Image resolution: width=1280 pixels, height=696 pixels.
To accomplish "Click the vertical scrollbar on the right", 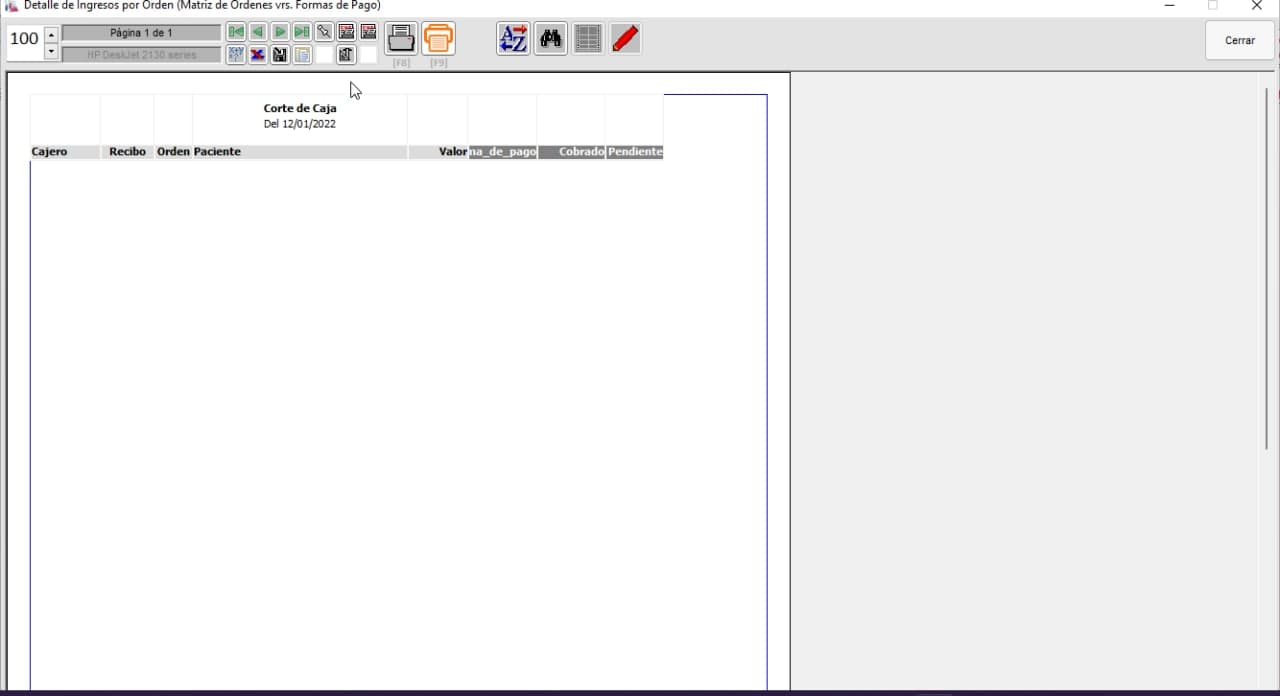I will tap(1266, 268).
